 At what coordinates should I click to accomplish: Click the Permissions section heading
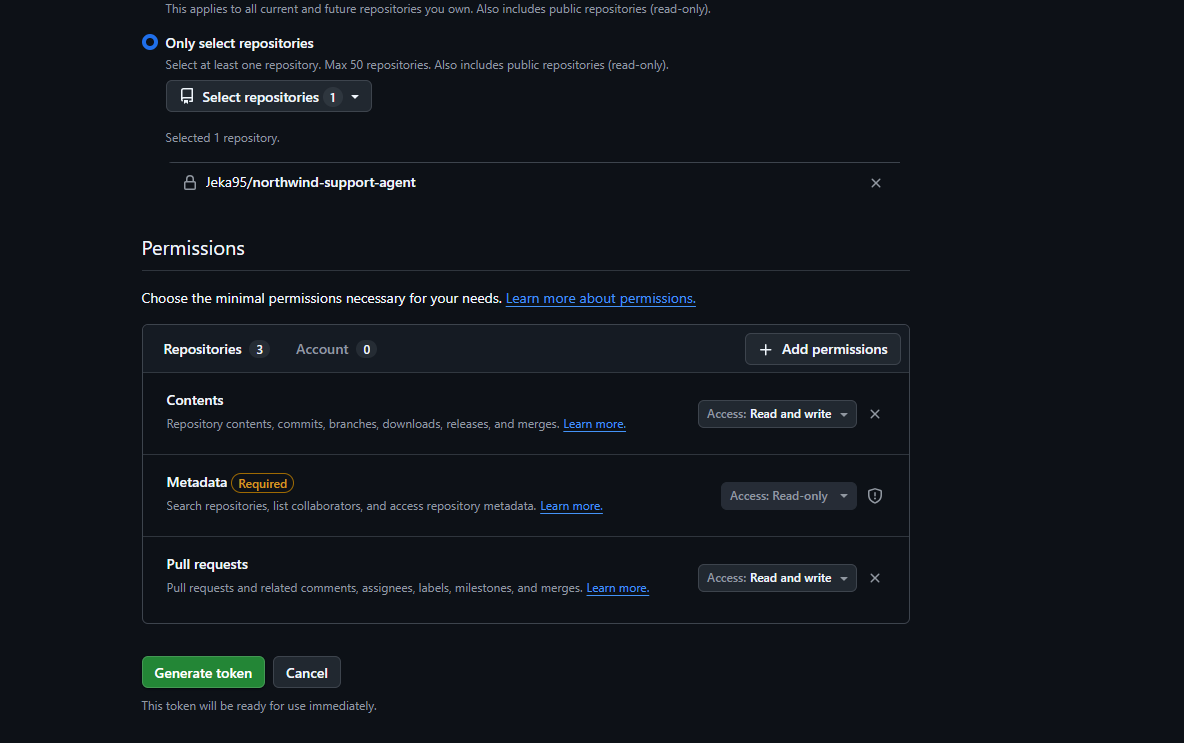[x=193, y=248]
